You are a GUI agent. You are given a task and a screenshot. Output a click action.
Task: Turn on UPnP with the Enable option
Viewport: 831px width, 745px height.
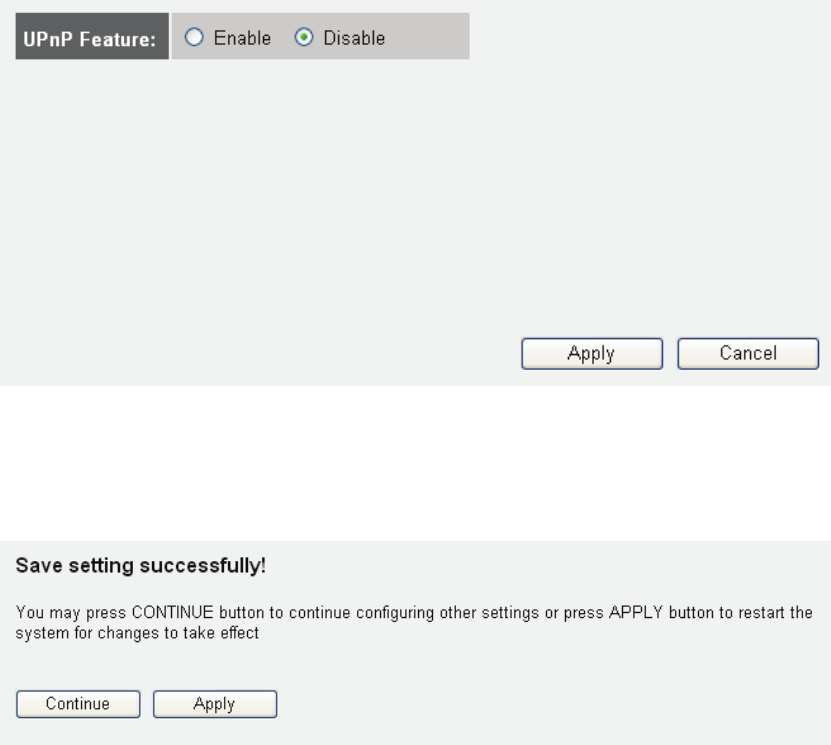(x=194, y=37)
